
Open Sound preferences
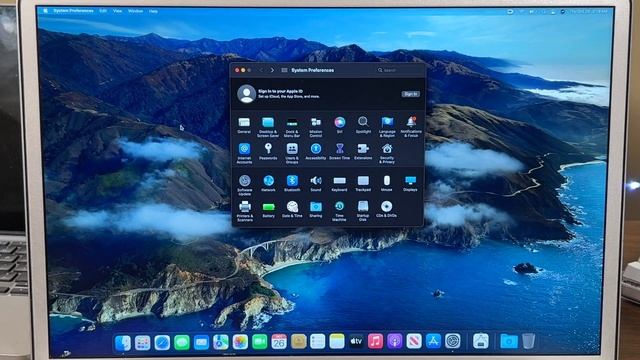click(x=316, y=183)
